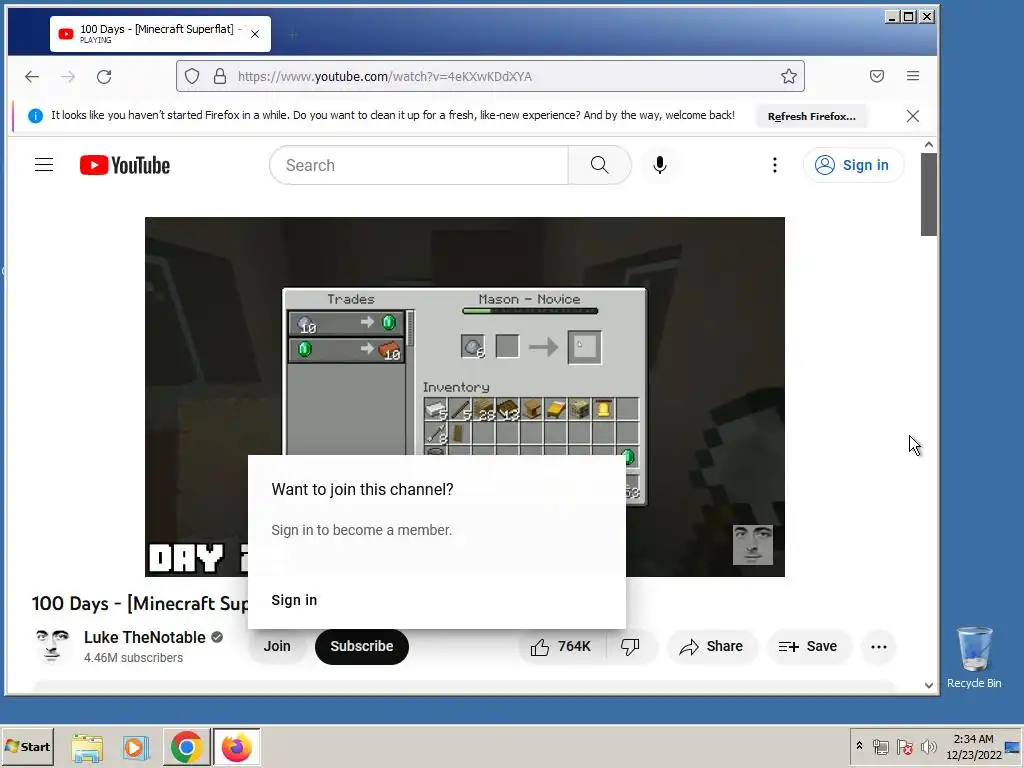Open more actions ellipsis menu
Screen dimensions: 1024x768
pos(879,647)
